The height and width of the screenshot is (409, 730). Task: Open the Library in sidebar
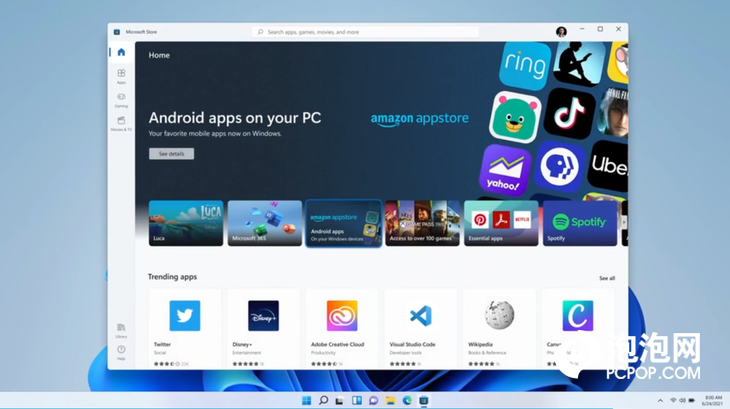121,329
